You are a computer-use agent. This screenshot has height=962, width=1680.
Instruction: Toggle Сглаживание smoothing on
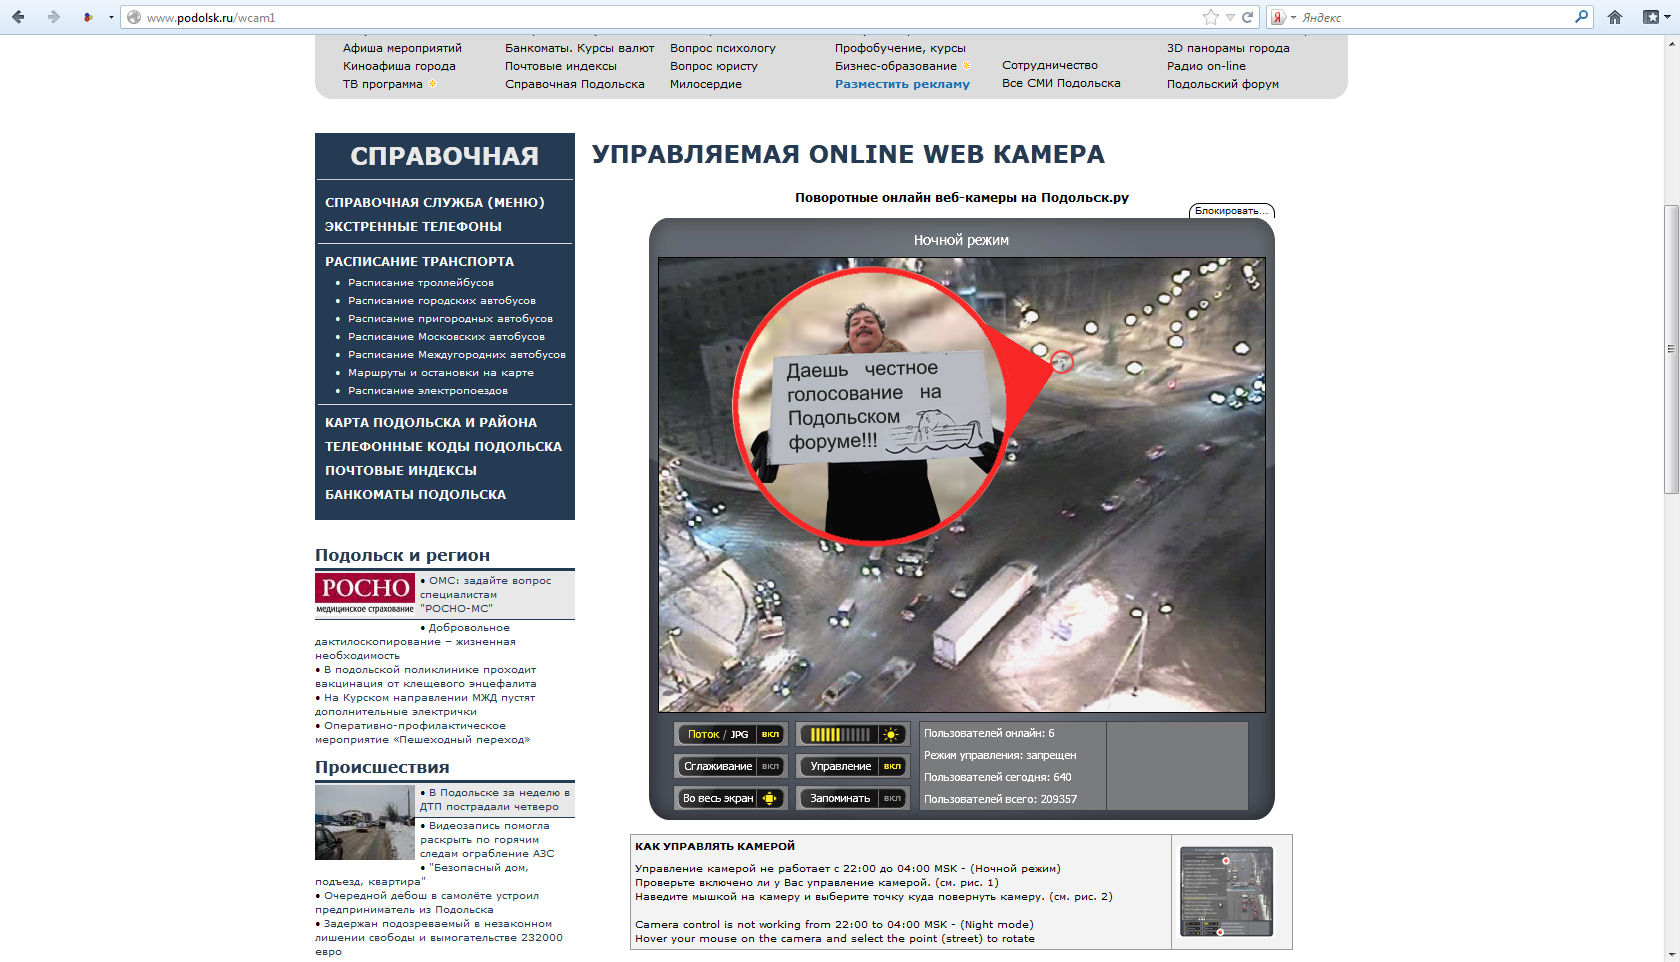tap(770, 766)
